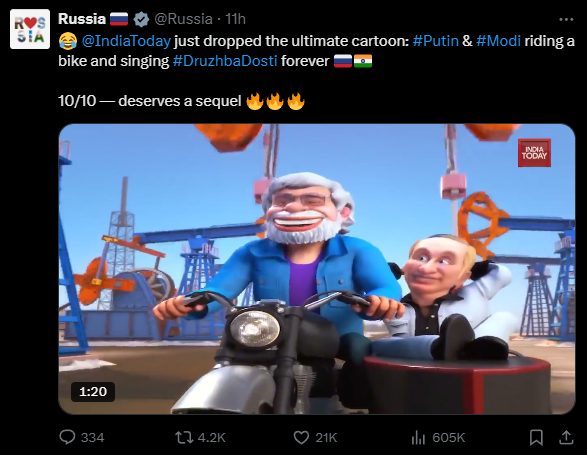This screenshot has width=587, height=455.
Task: Like the tweet with heart icon
Action: 301,437
